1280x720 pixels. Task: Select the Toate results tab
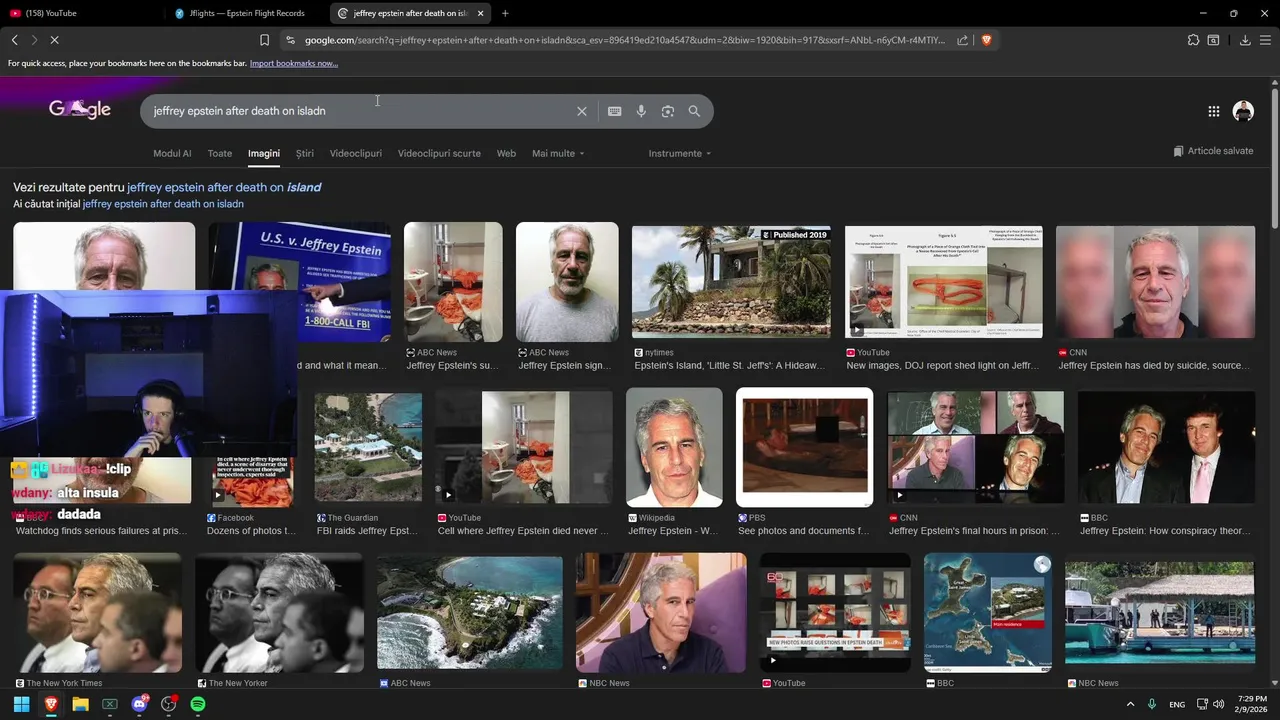click(x=220, y=153)
